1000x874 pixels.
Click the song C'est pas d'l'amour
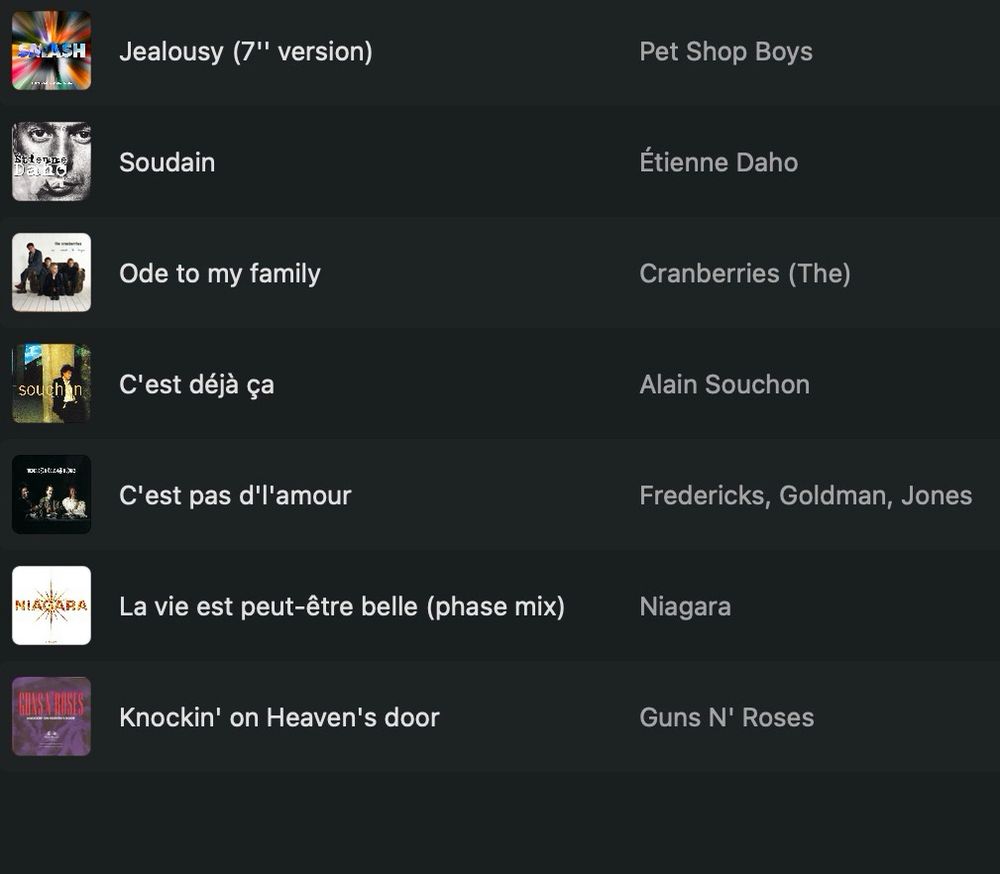(x=235, y=496)
